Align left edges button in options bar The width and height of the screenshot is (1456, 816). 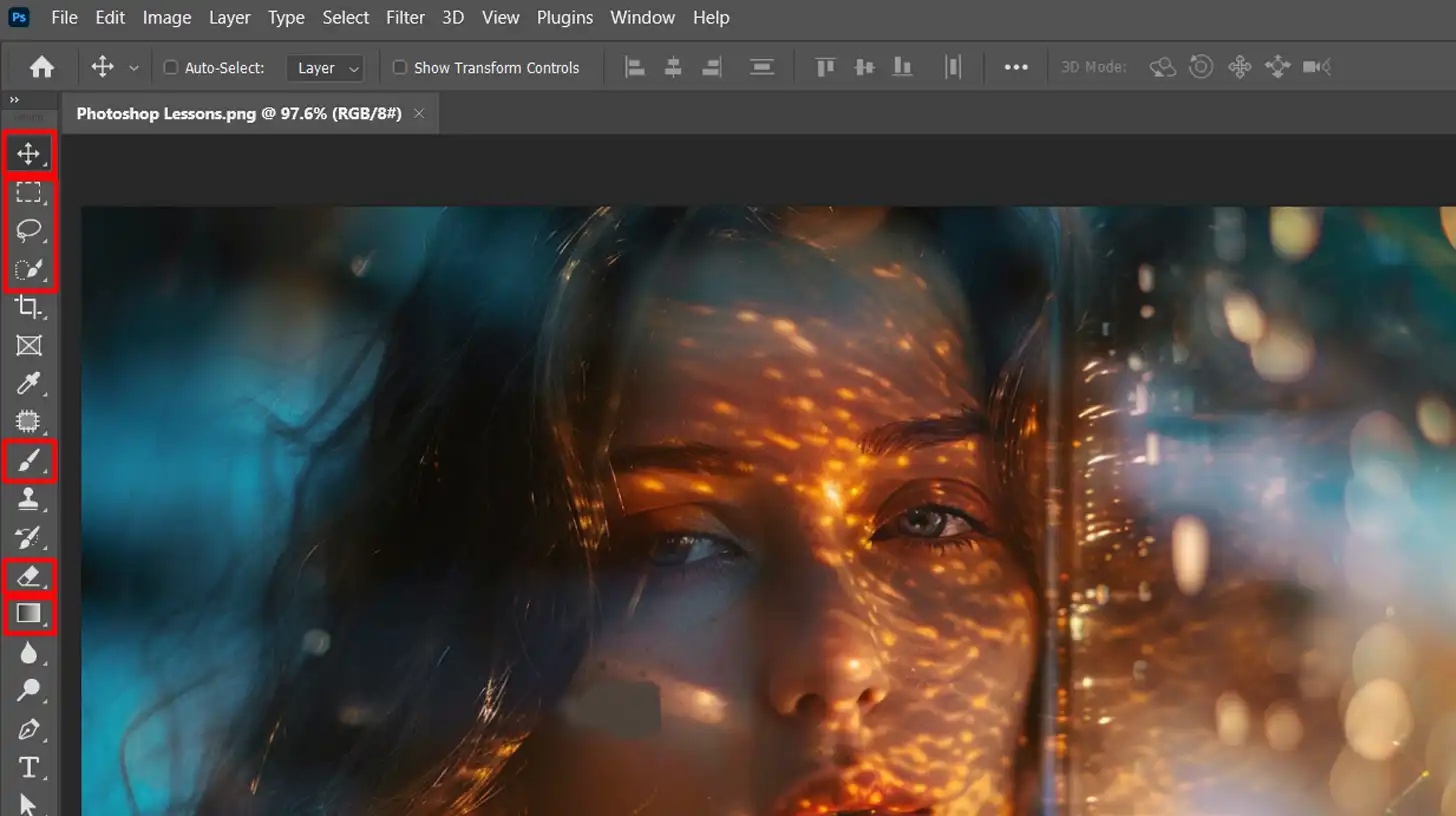[635, 67]
